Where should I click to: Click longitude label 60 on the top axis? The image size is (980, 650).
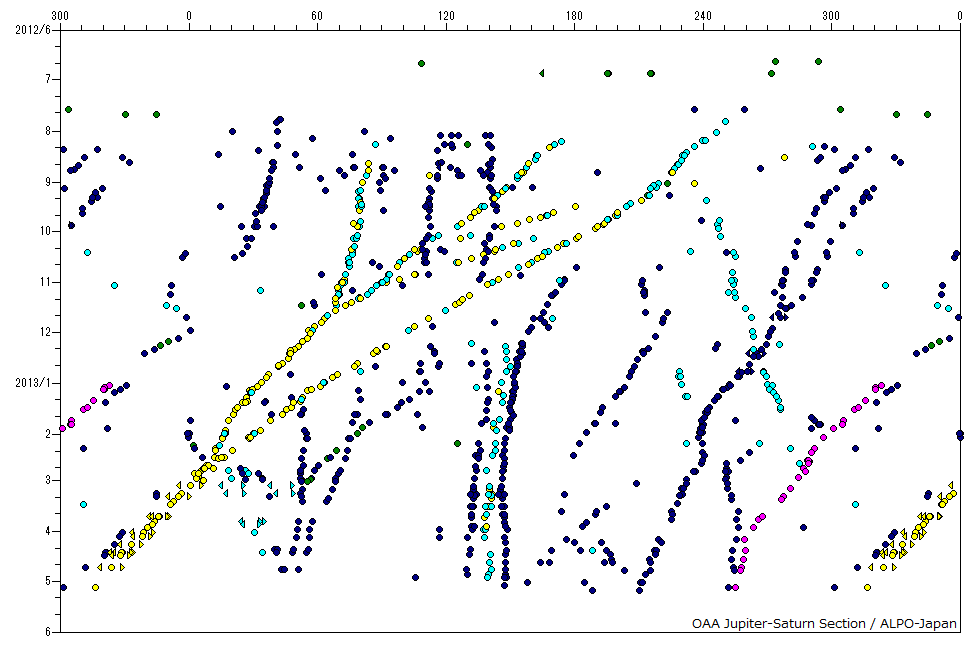tap(317, 16)
